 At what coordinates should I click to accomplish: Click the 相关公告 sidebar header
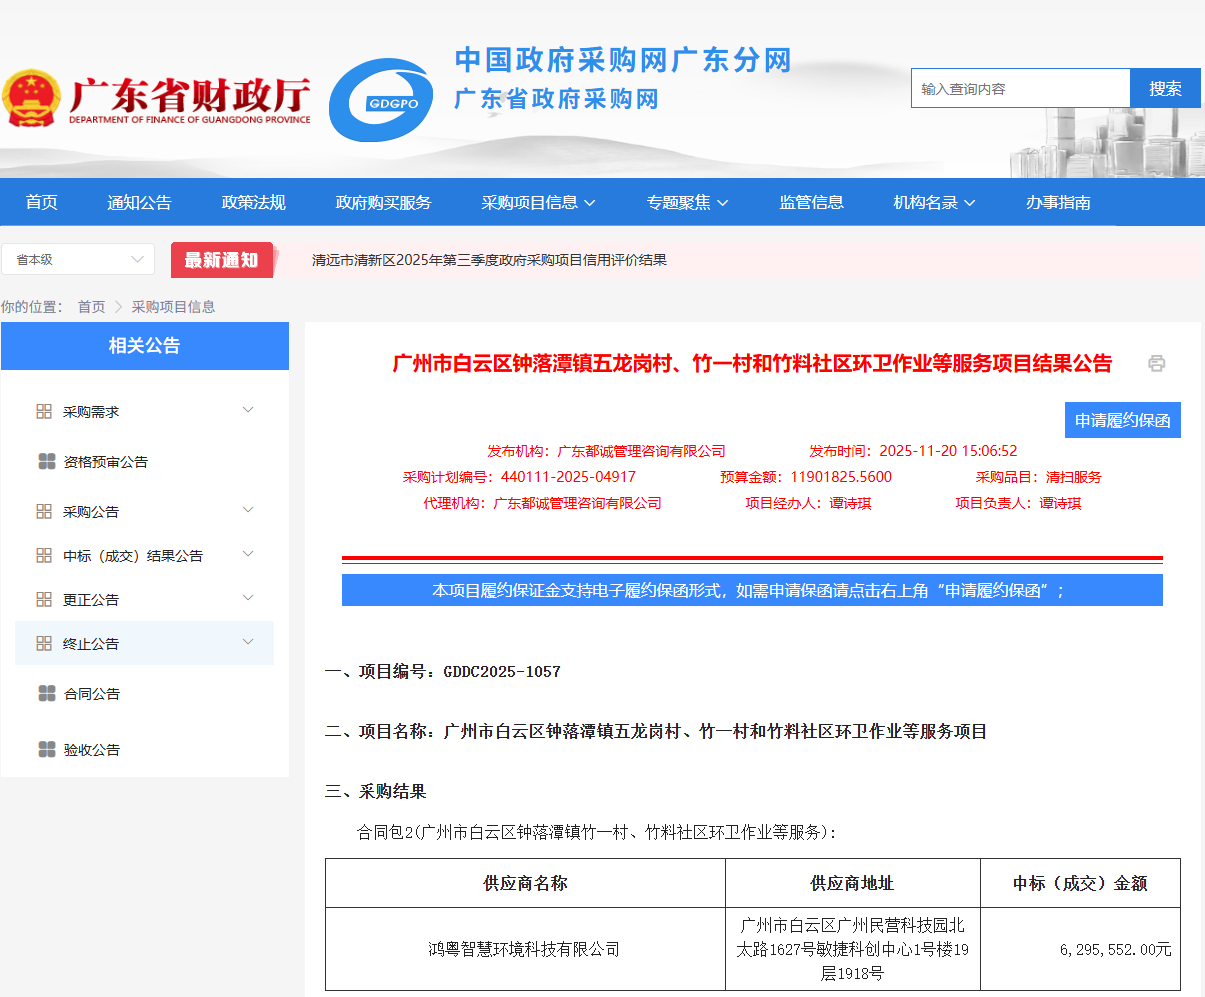[145, 346]
